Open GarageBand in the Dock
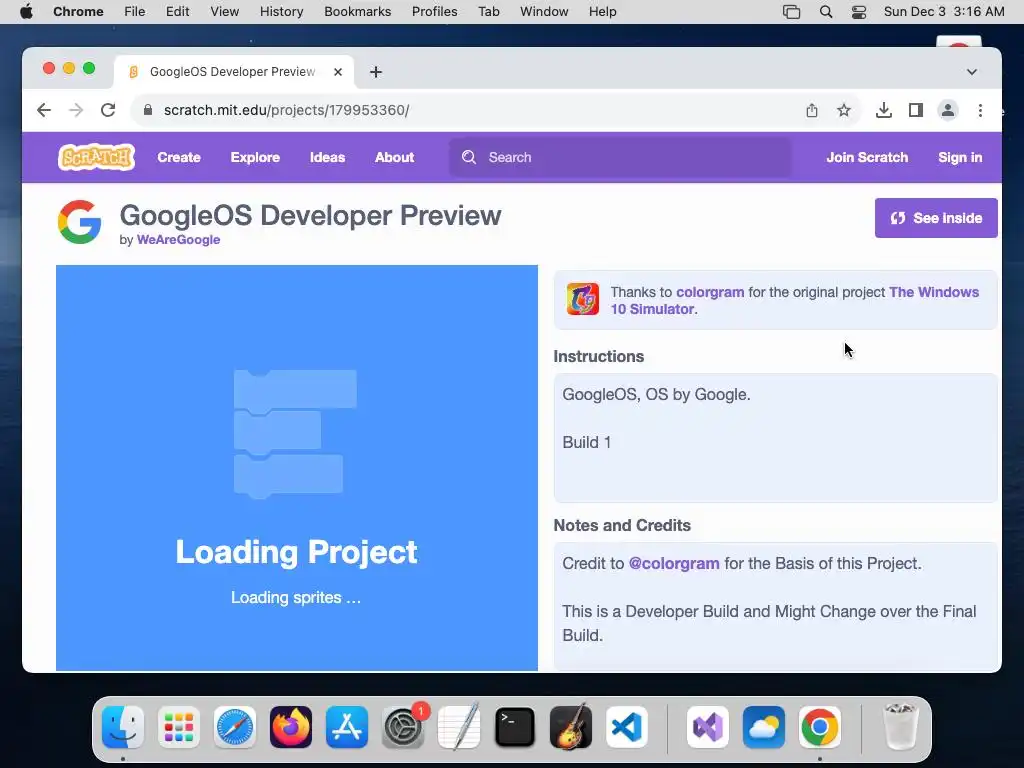Image resolution: width=1024 pixels, height=768 pixels. [571, 727]
